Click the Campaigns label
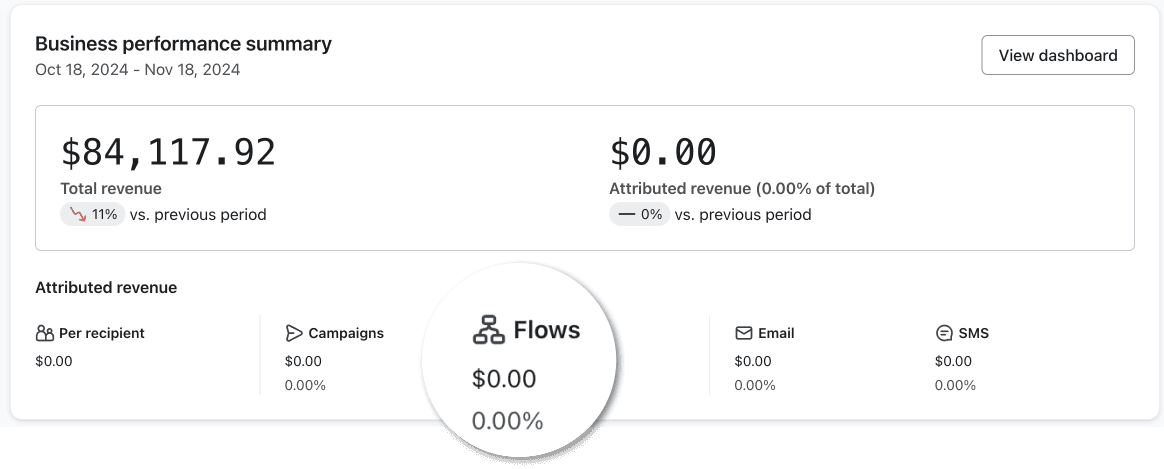The width and height of the screenshot is (1164, 469). click(346, 333)
